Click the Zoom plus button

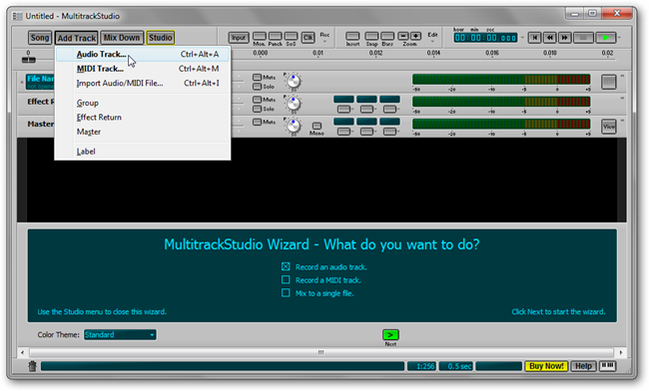[416, 36]
